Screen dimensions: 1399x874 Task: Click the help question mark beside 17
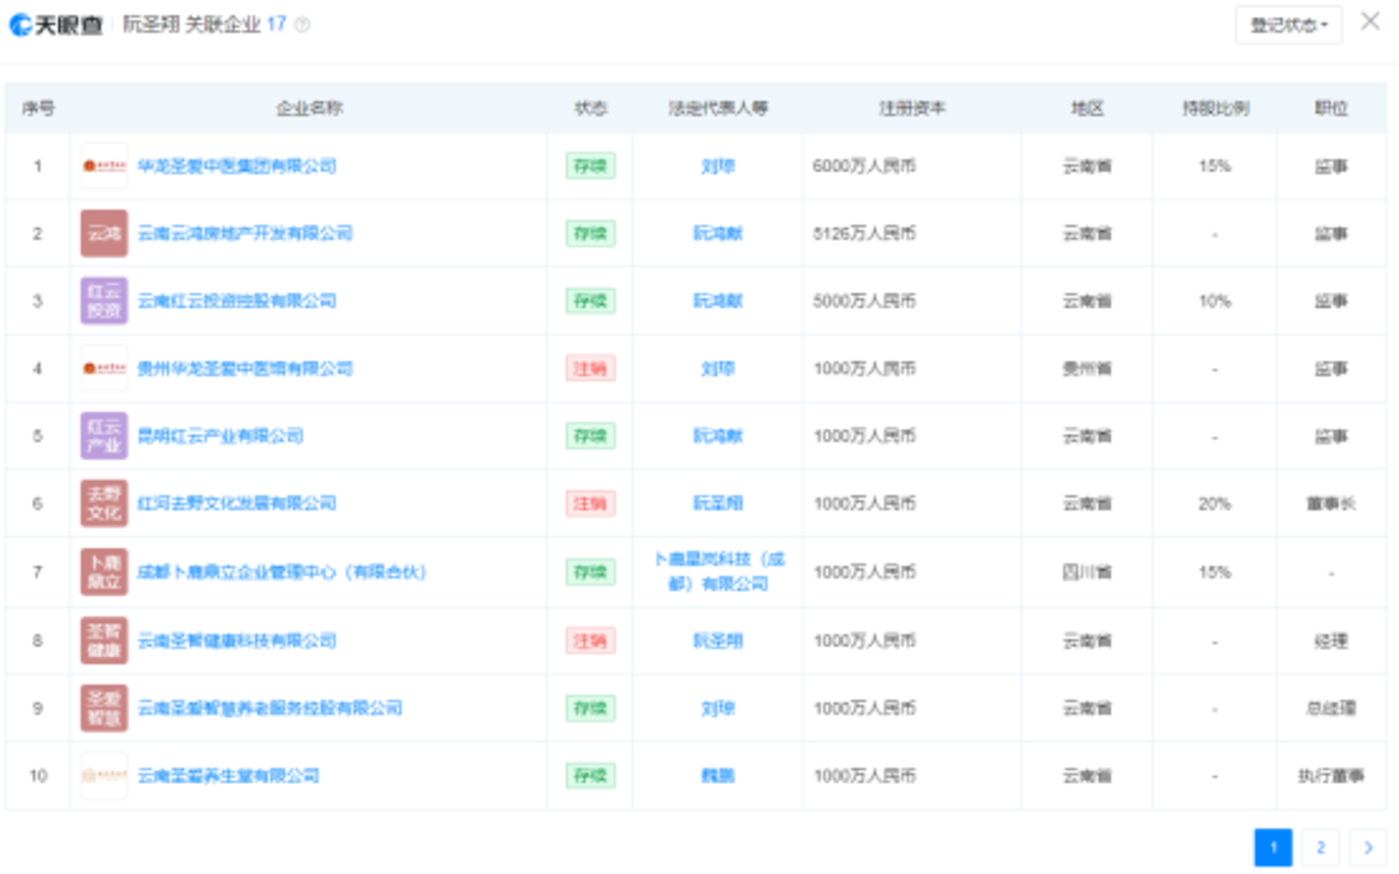point(302,25)
